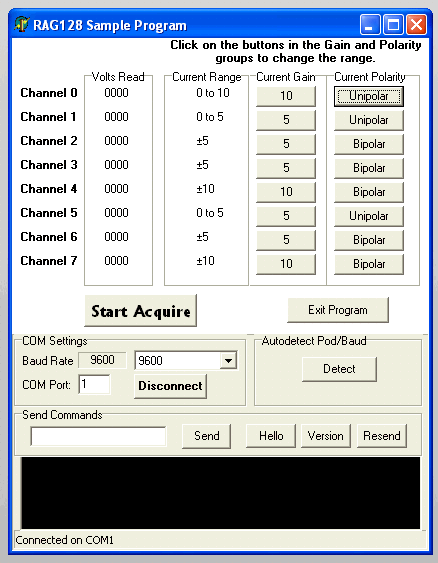Open the baud rate 9600 dropdown arrow

pyautogui.click(x=228, y=360)
